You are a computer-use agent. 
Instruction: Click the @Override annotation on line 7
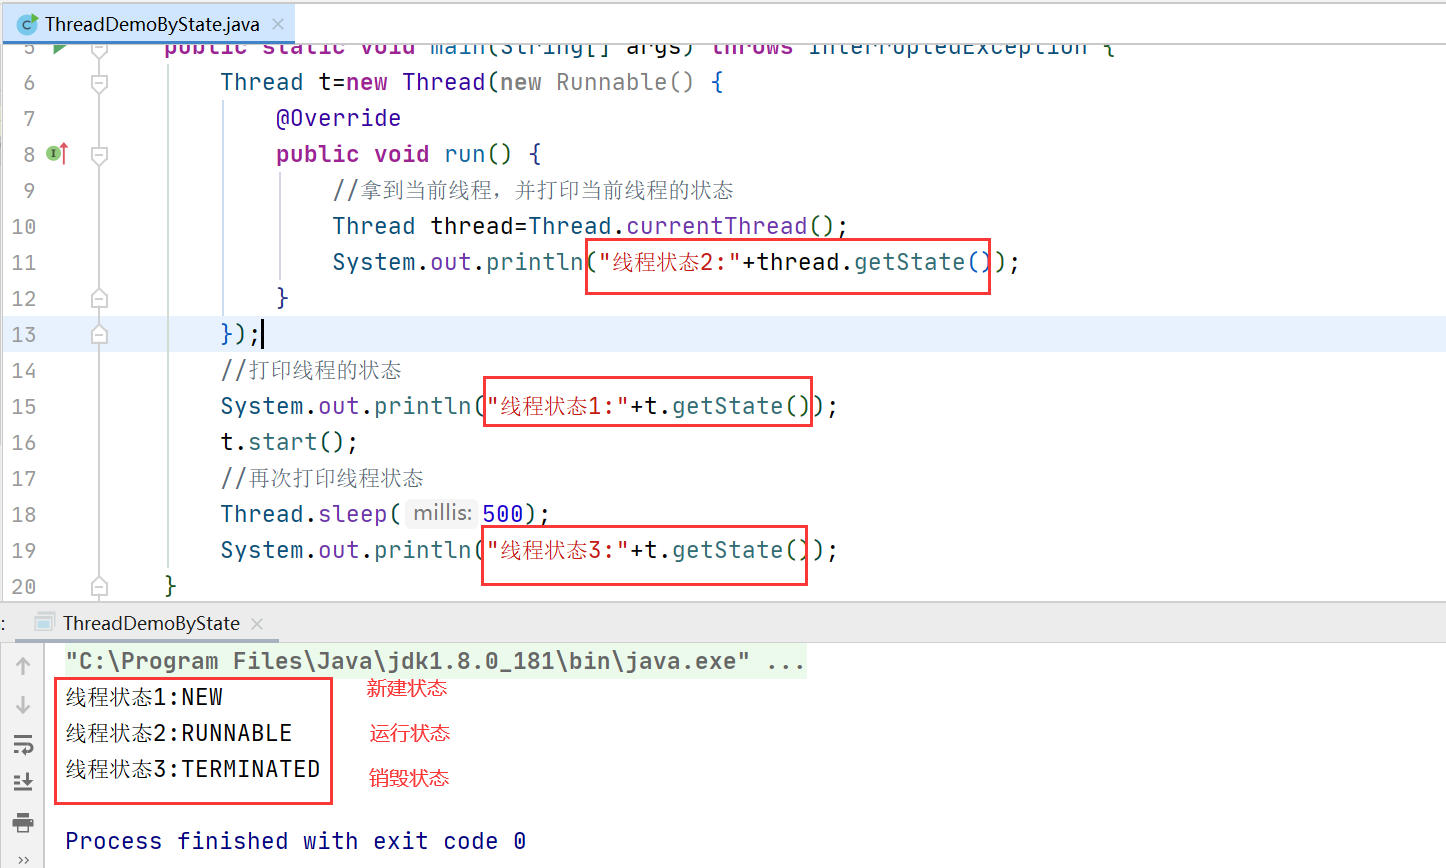tap(338, 118)
